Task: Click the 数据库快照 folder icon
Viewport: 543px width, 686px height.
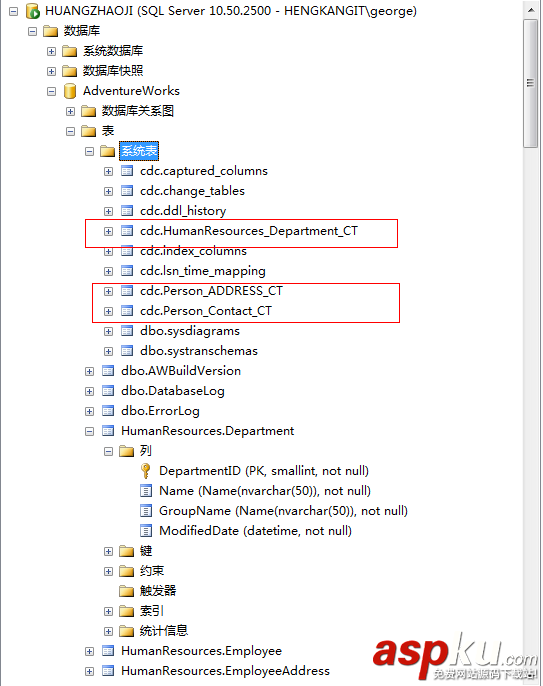Action: click(70, 71)
